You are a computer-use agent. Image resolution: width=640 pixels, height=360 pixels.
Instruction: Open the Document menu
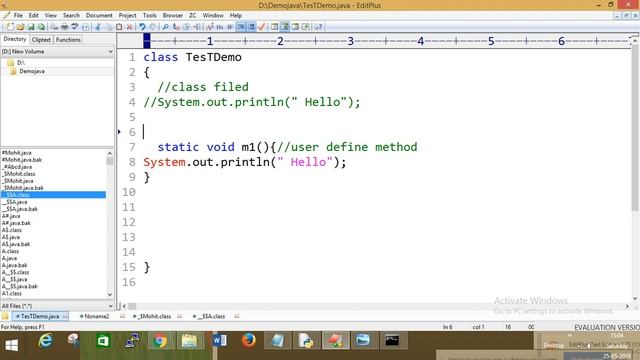(99, 16)
